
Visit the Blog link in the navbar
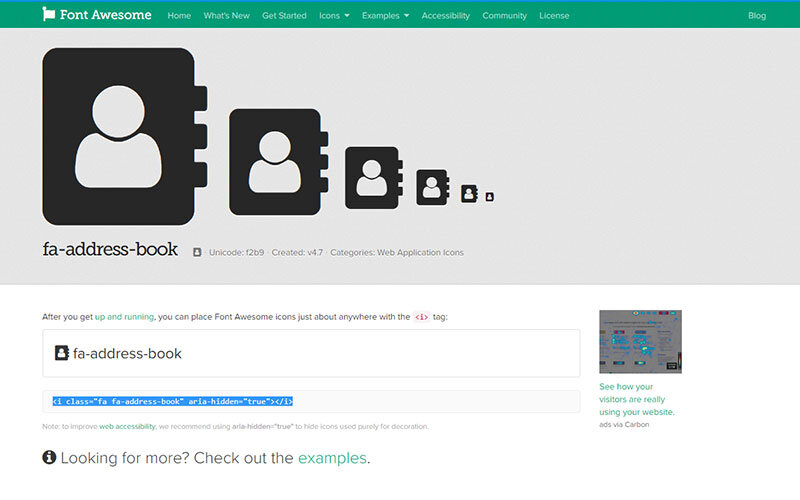coord(757,16)
